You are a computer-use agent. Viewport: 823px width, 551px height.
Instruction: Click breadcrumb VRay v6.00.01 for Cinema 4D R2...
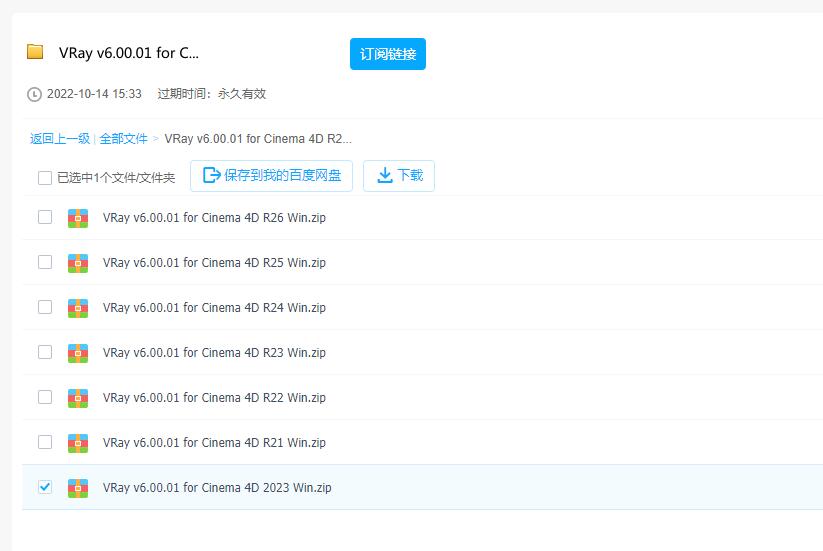tap(258, 139)
